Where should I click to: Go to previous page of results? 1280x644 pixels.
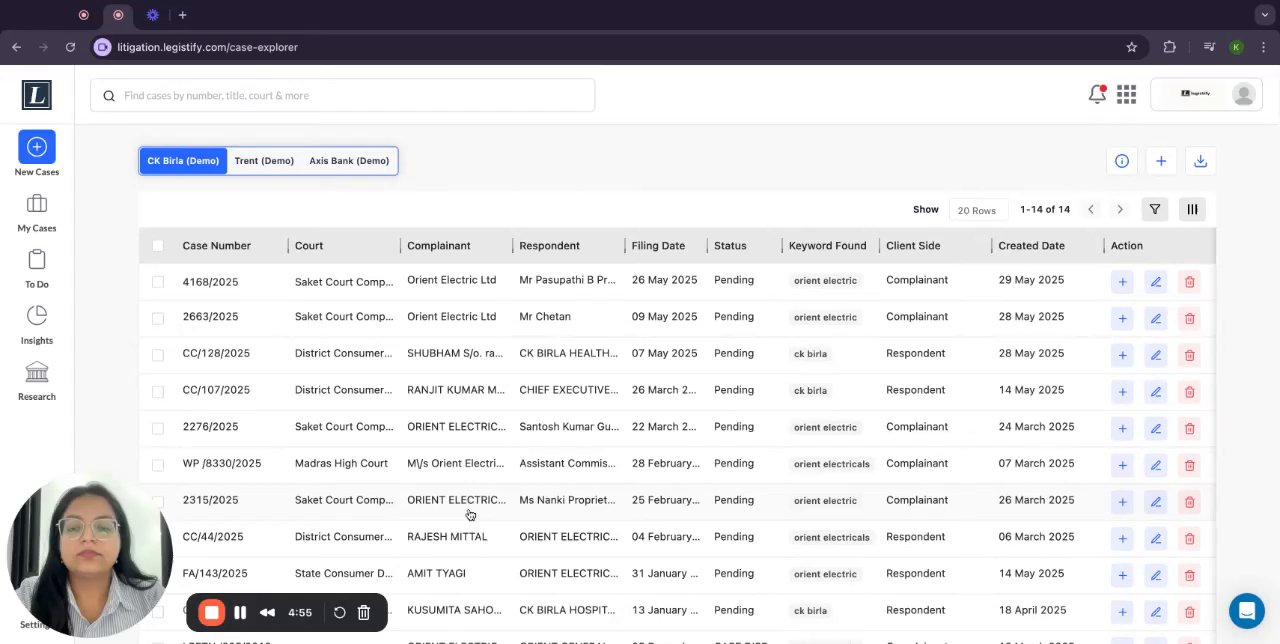pyautogui.click(x=1091, y=209)
